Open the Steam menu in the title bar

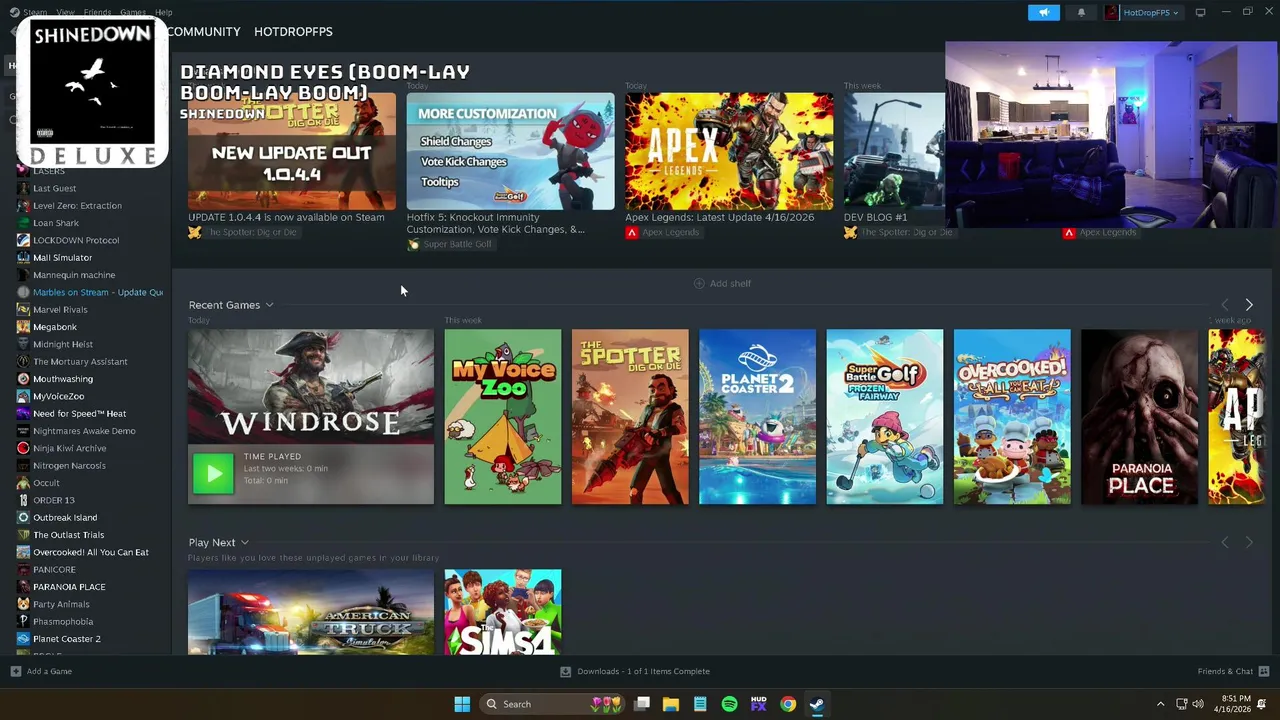(x=35, y=12)
